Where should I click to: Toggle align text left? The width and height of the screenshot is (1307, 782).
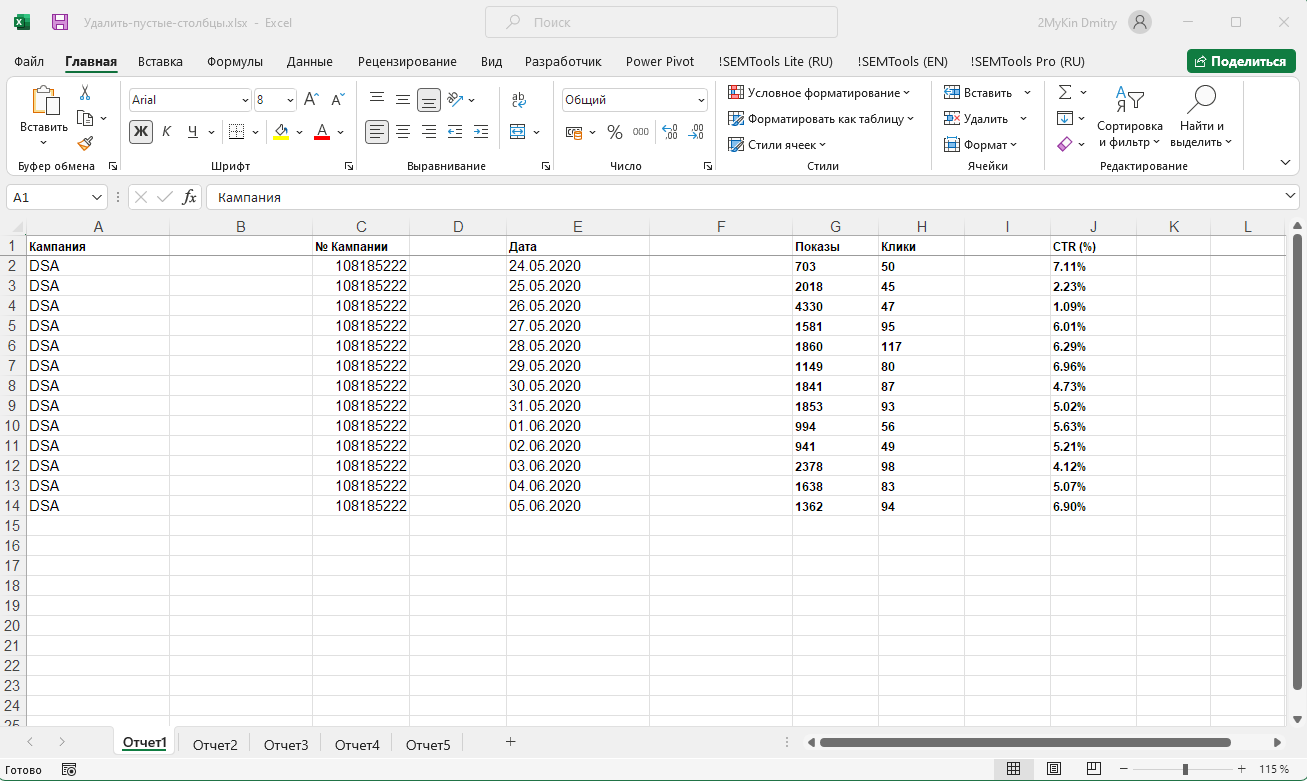point(377,131)
